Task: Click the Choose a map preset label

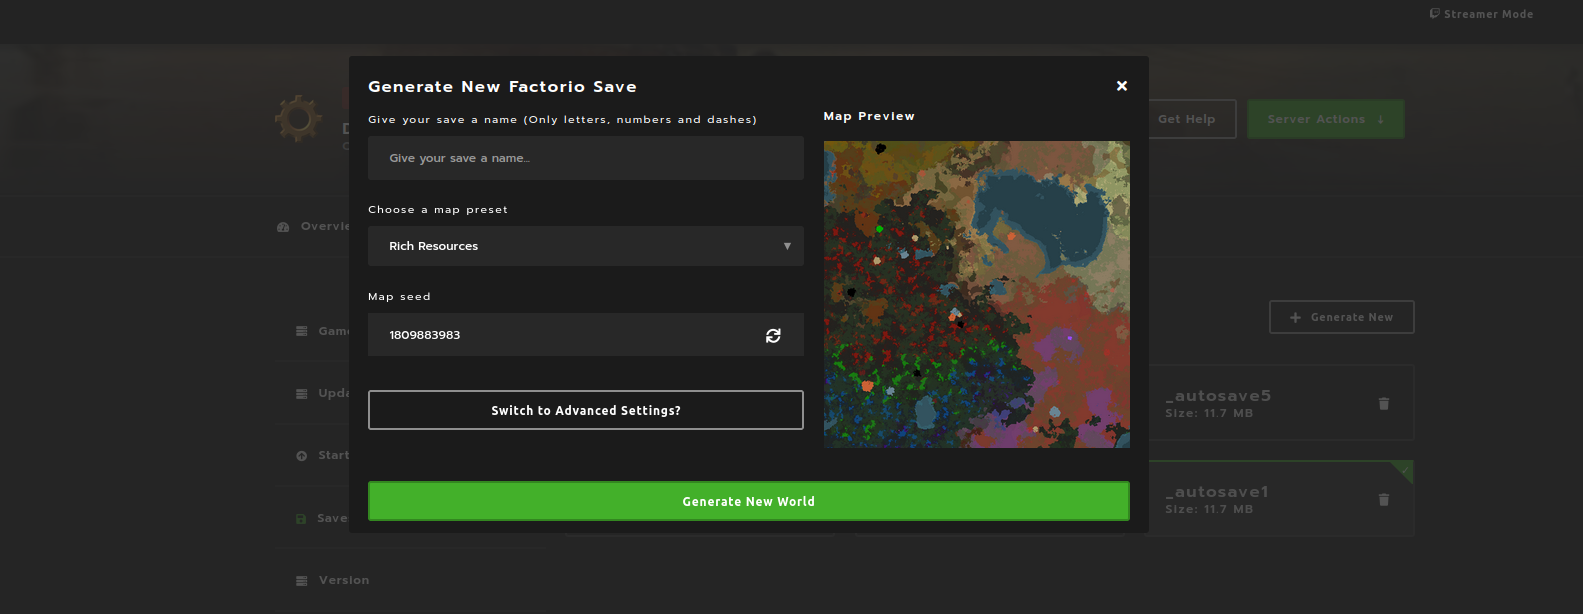Action: click(x=438, y=210)
